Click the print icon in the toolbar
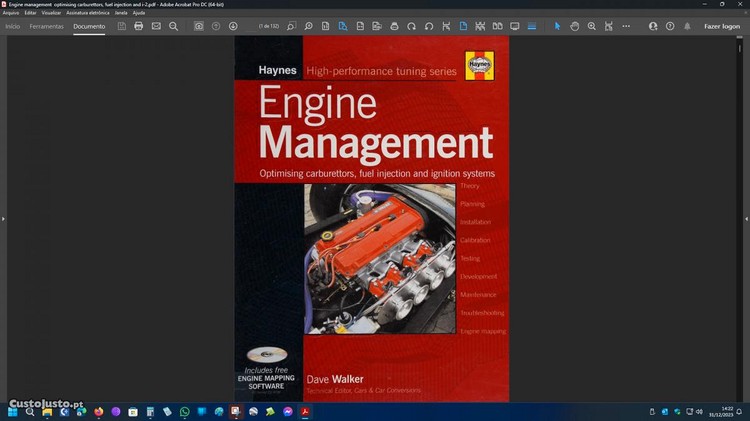 pyautogui.click(x=138, y=26)
